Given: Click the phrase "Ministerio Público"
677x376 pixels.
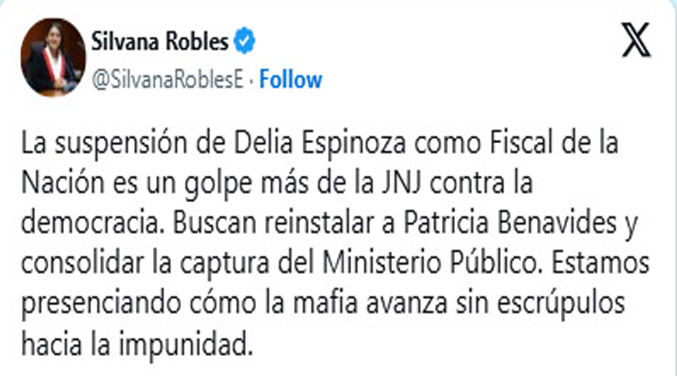Looking at the screenshot, I should tap(432, 262).
